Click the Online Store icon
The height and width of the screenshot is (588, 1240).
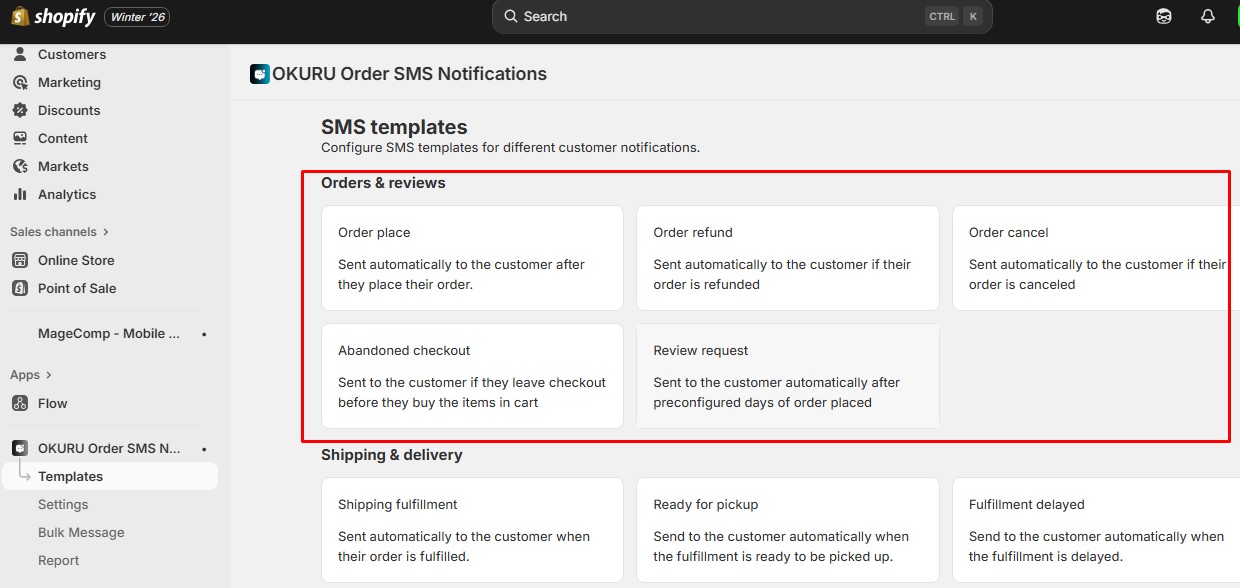pos(20,260)
